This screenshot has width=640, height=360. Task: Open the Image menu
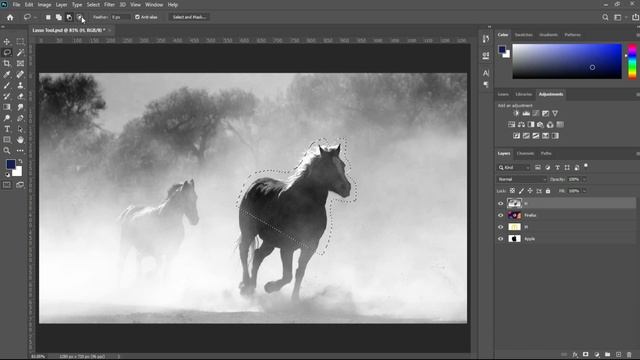pyautogui.click(x=44, y=5)
